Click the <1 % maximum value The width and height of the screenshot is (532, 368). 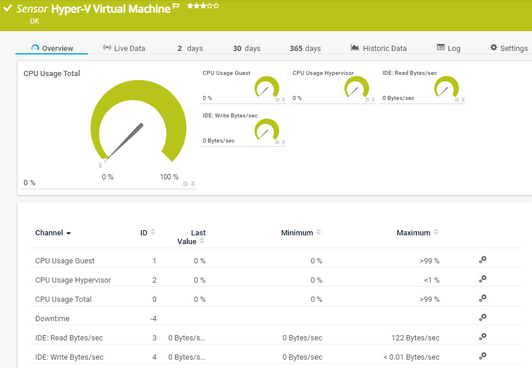click(431, 280)
